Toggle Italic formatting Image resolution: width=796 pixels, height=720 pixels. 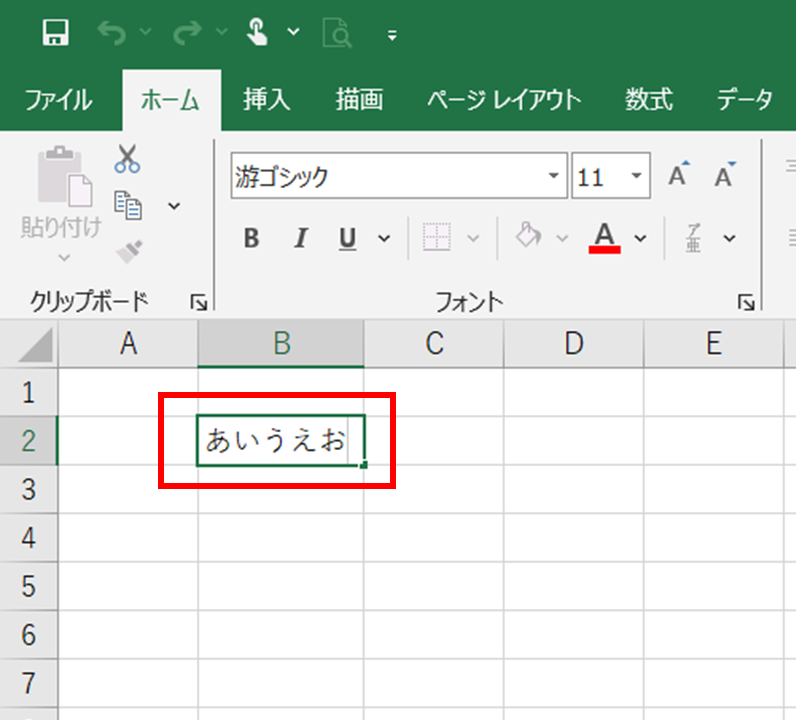pos(300,238)
